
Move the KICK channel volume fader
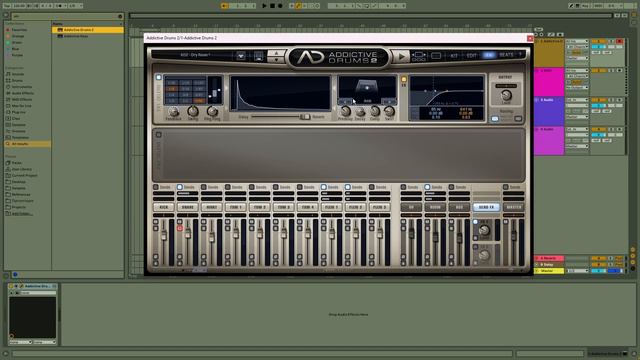pyautogui.click(x=164, y=236)
